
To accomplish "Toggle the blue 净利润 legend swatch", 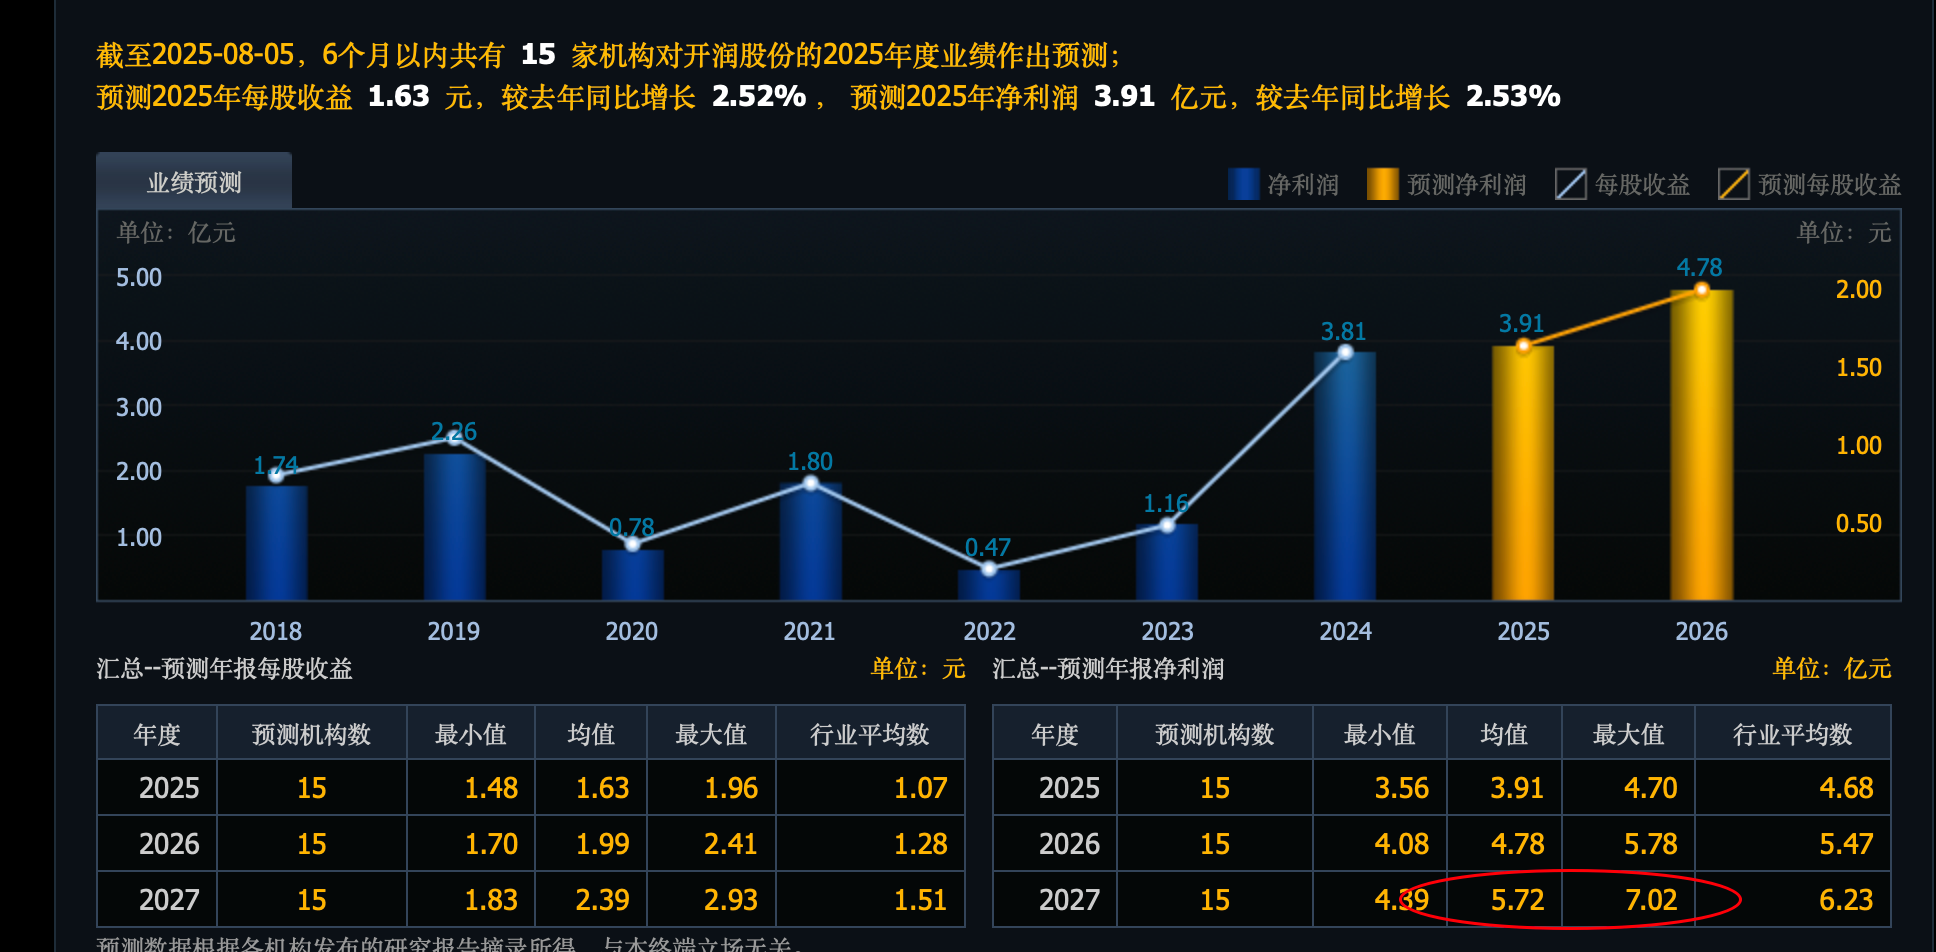I will coord(1243,184).
